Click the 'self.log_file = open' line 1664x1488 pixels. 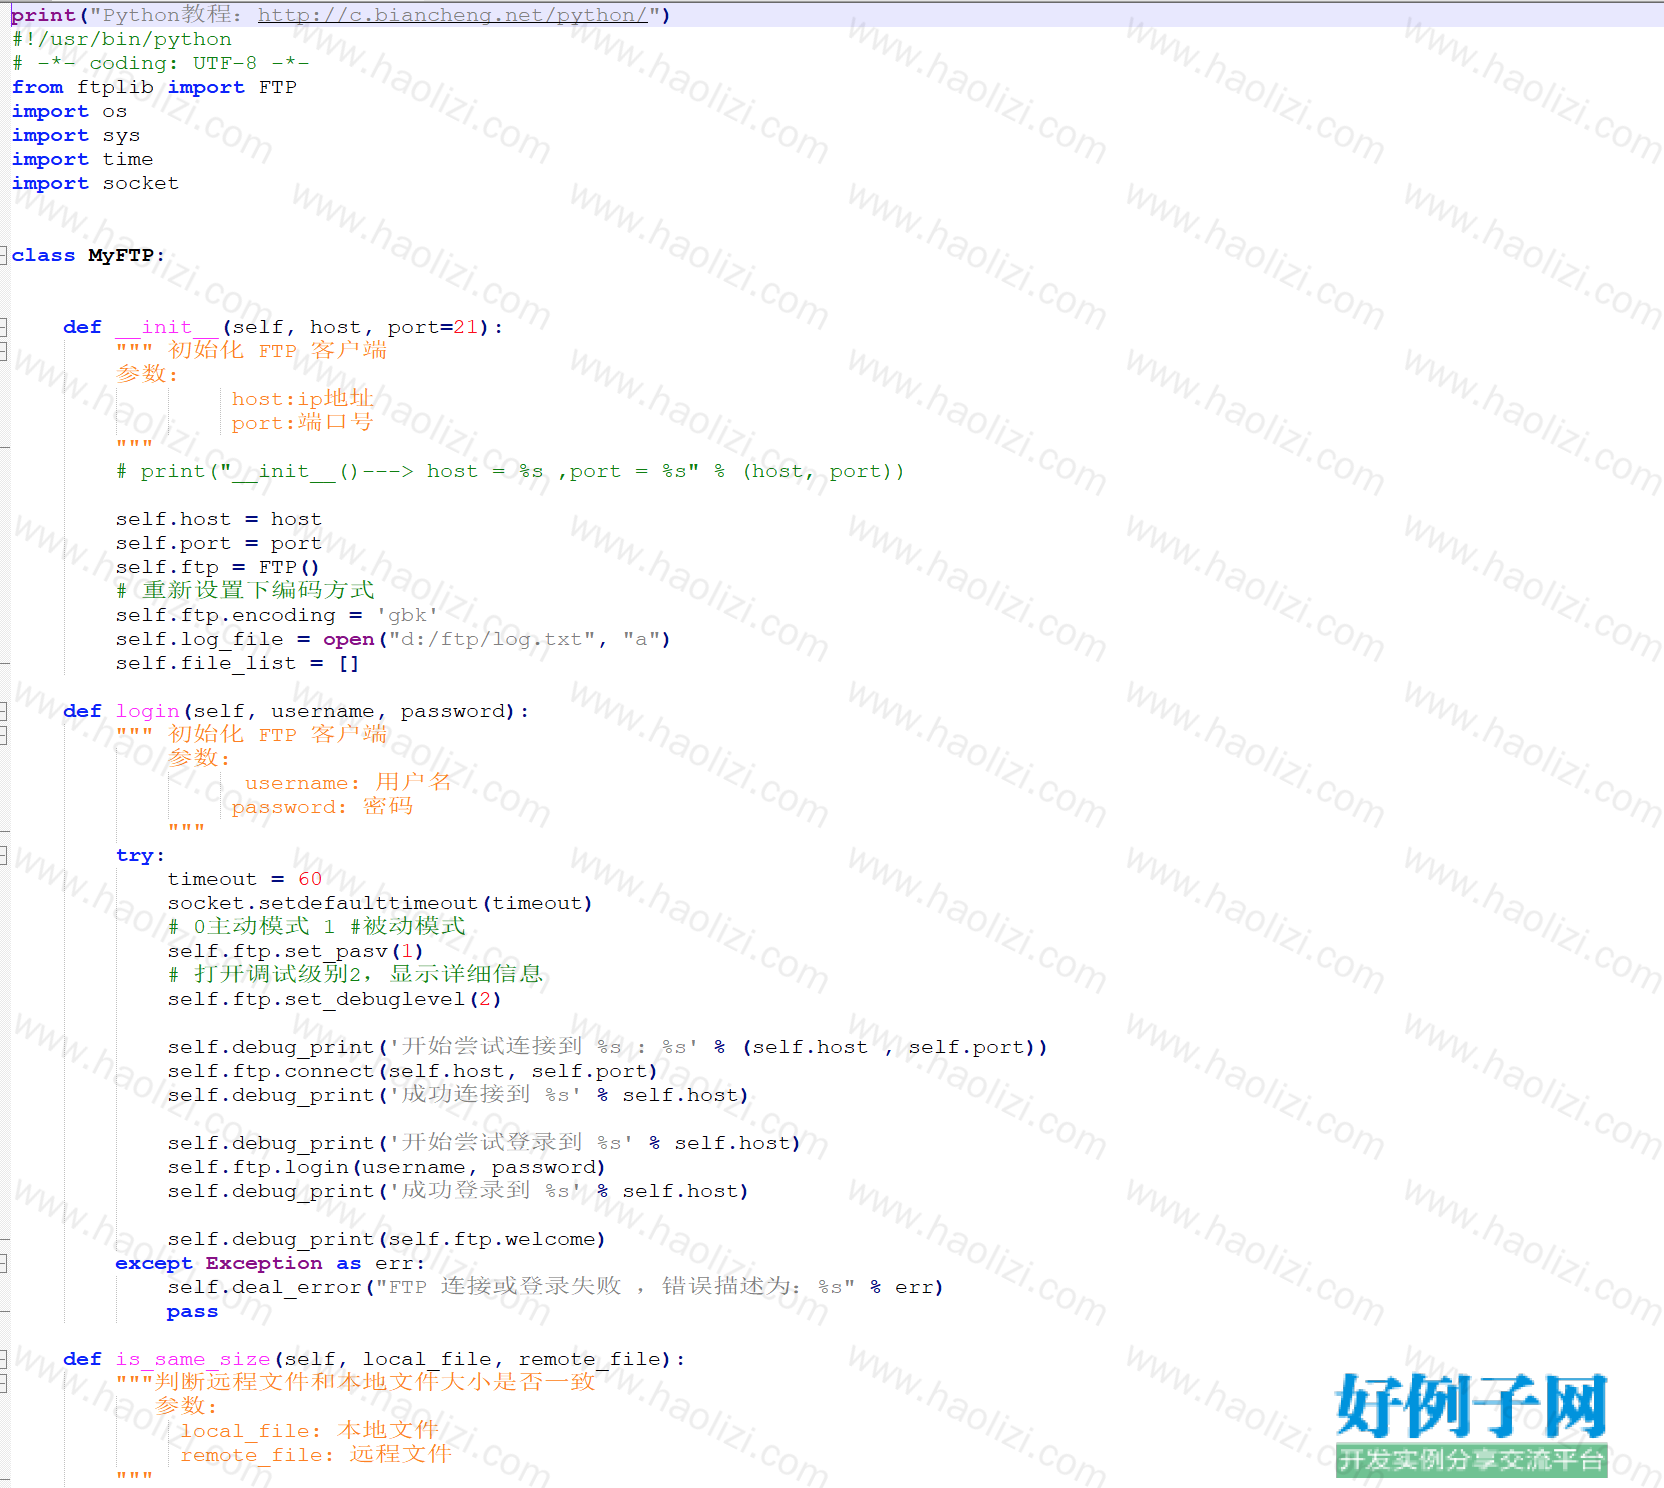click(393, 639)
